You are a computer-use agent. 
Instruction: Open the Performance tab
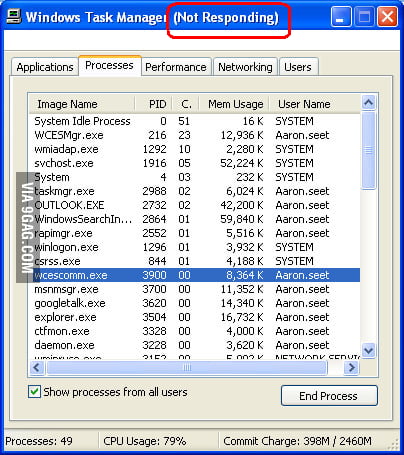[x=176, y=67]
